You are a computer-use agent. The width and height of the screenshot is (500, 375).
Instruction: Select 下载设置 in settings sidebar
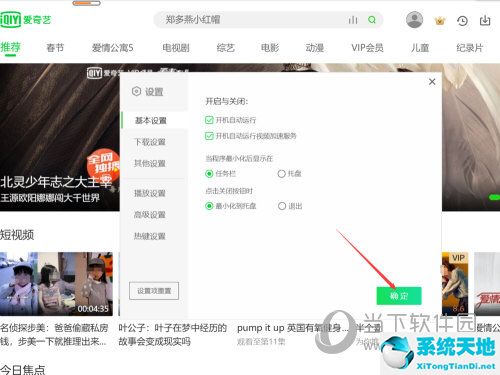tap(150, 142)
